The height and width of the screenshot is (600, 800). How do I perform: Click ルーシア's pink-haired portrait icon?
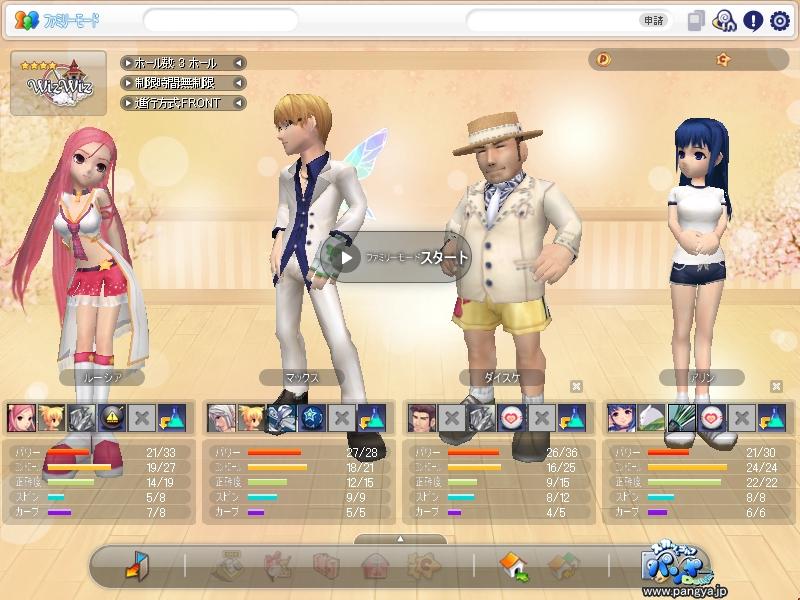pyautogui.click(x=21, y=418)
